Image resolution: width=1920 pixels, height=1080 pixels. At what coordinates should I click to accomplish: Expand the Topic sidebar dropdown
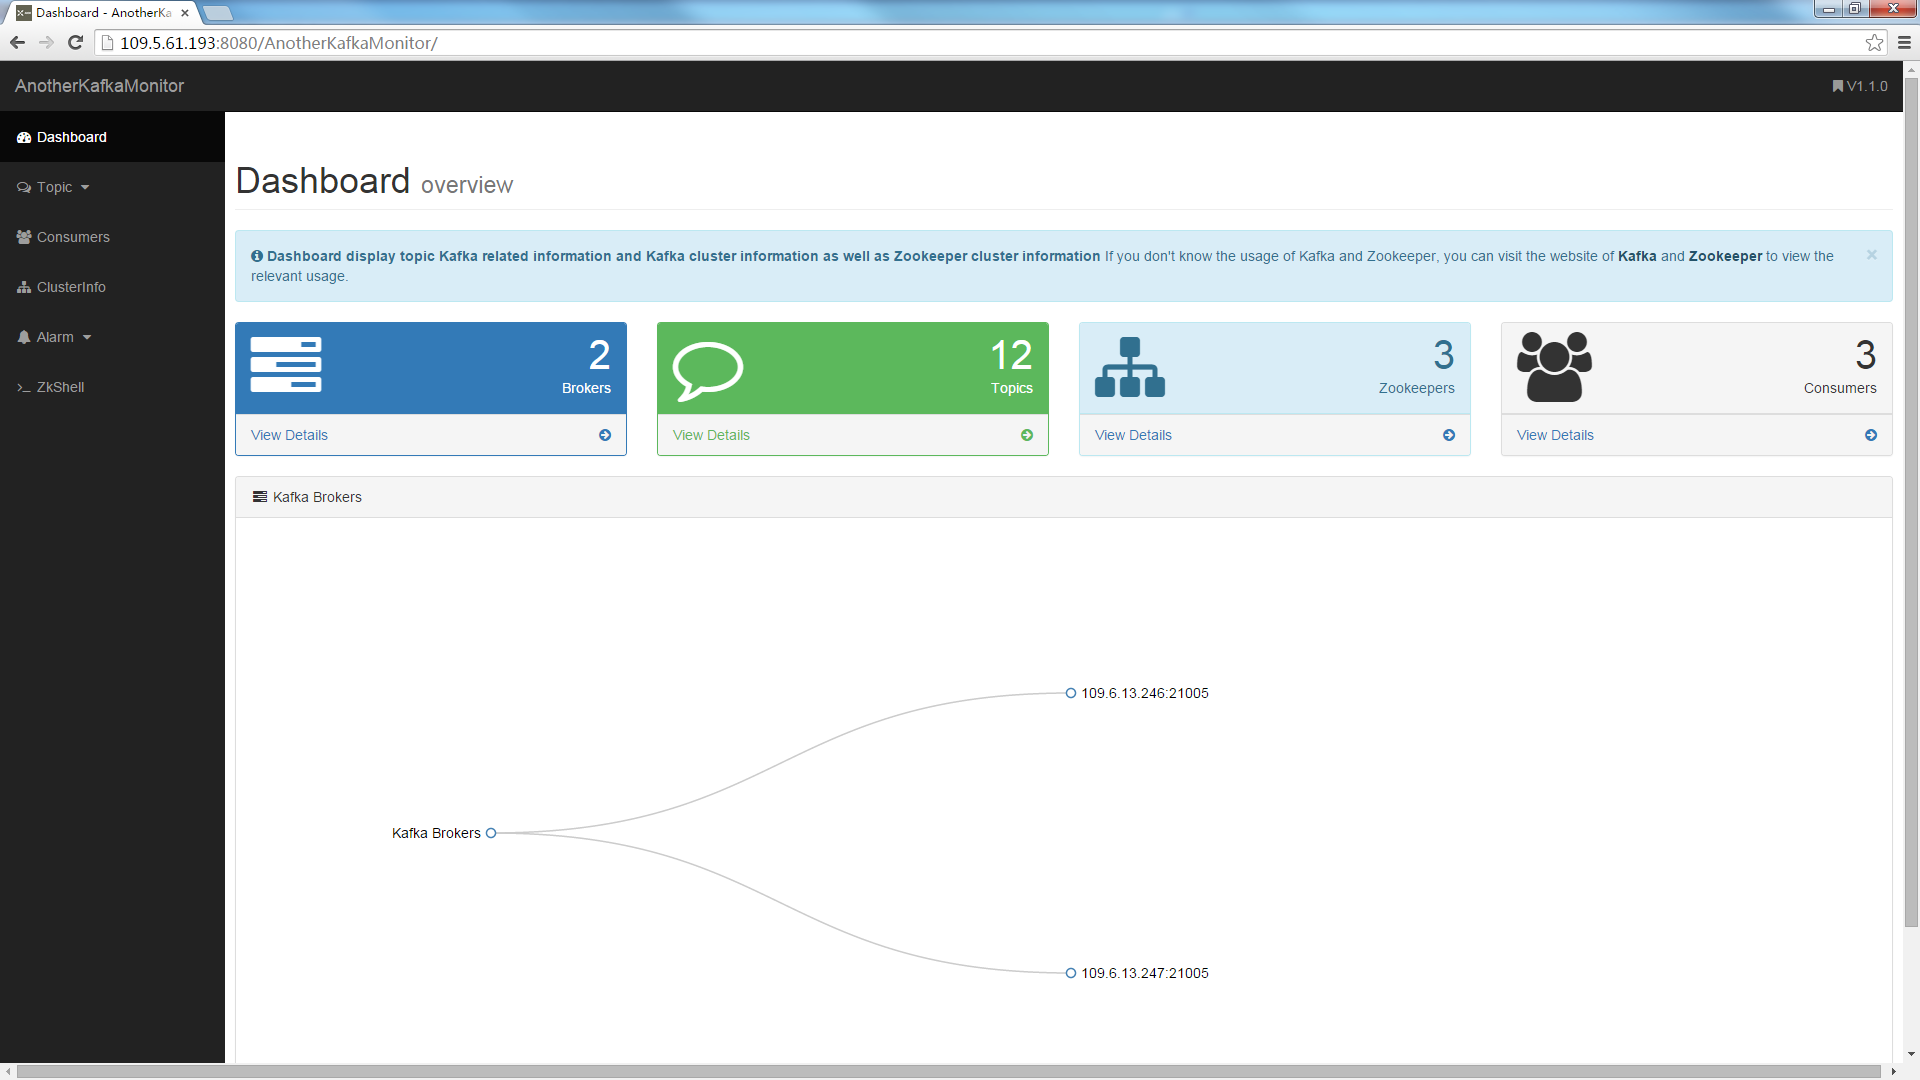point(55,187)
